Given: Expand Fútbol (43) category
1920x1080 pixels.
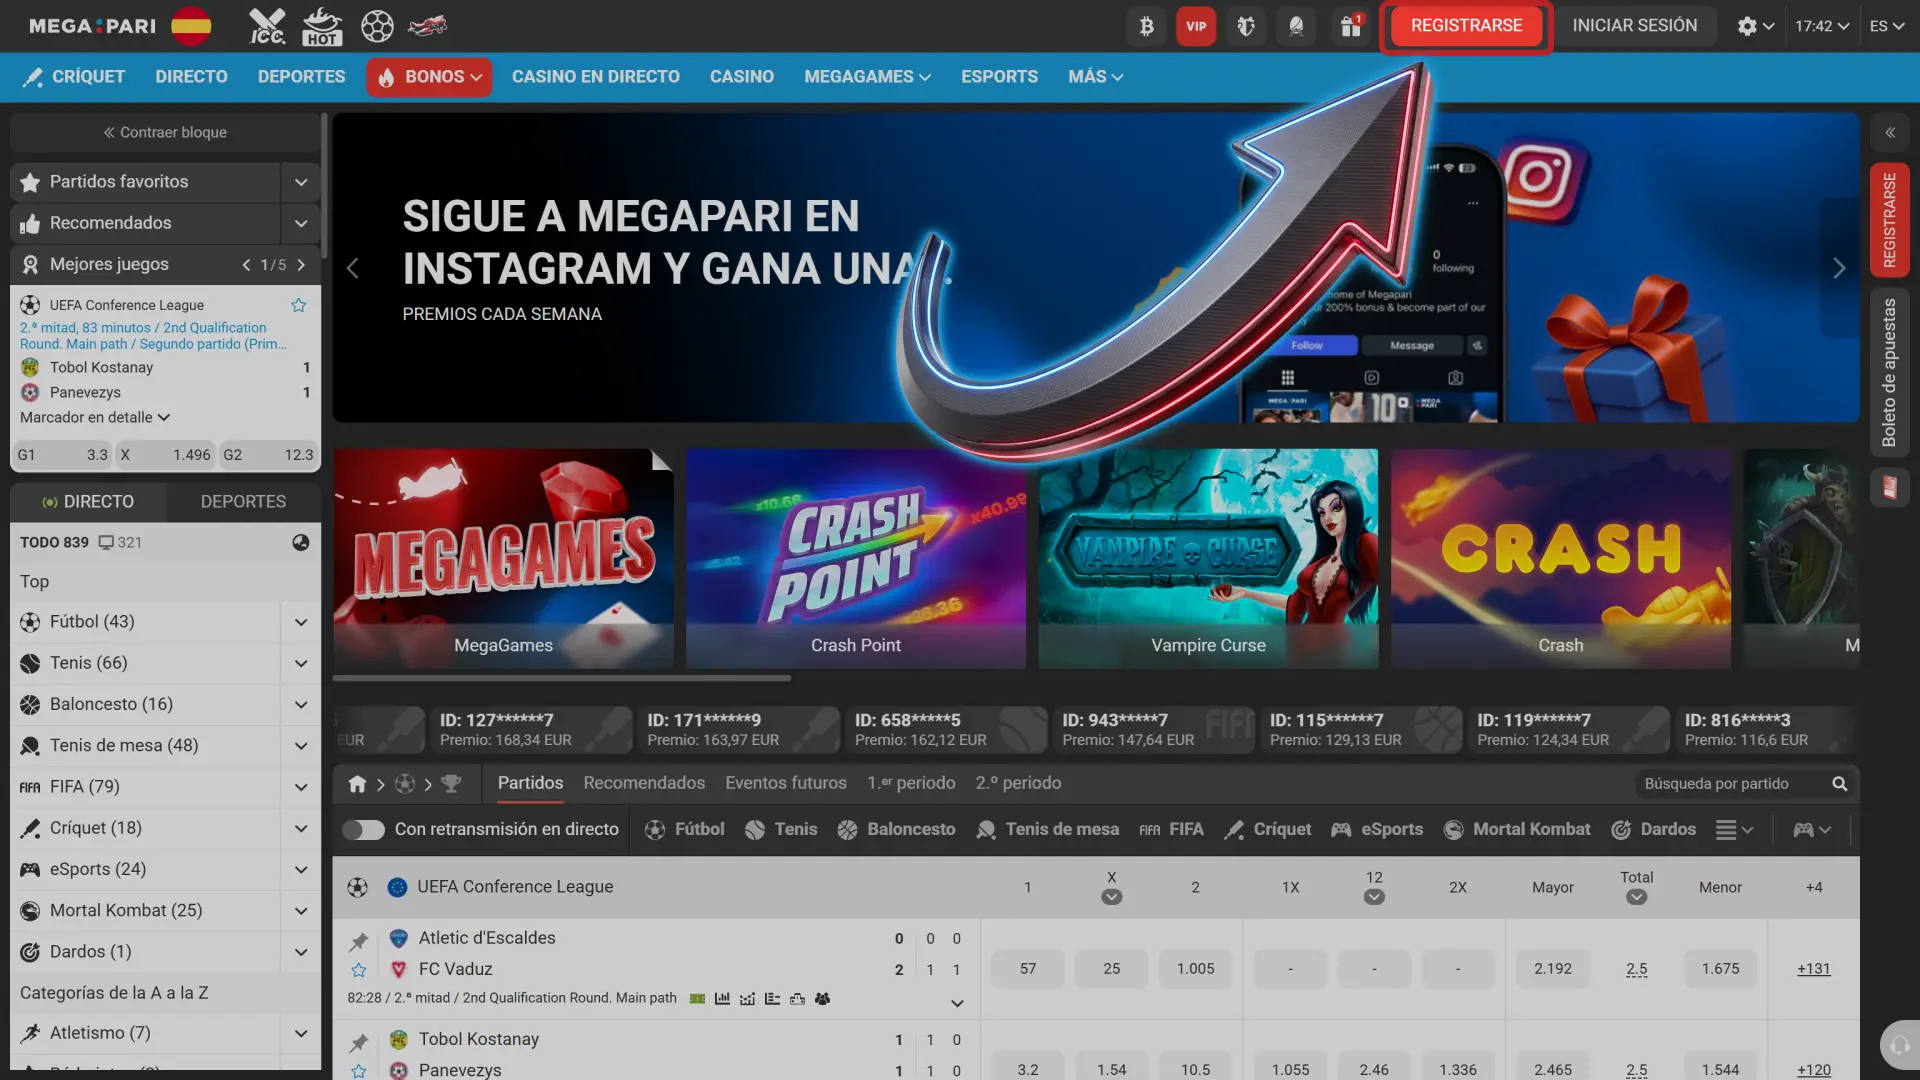Looking at the screenshot, I should pyautogui.click(x=301, y=622).
